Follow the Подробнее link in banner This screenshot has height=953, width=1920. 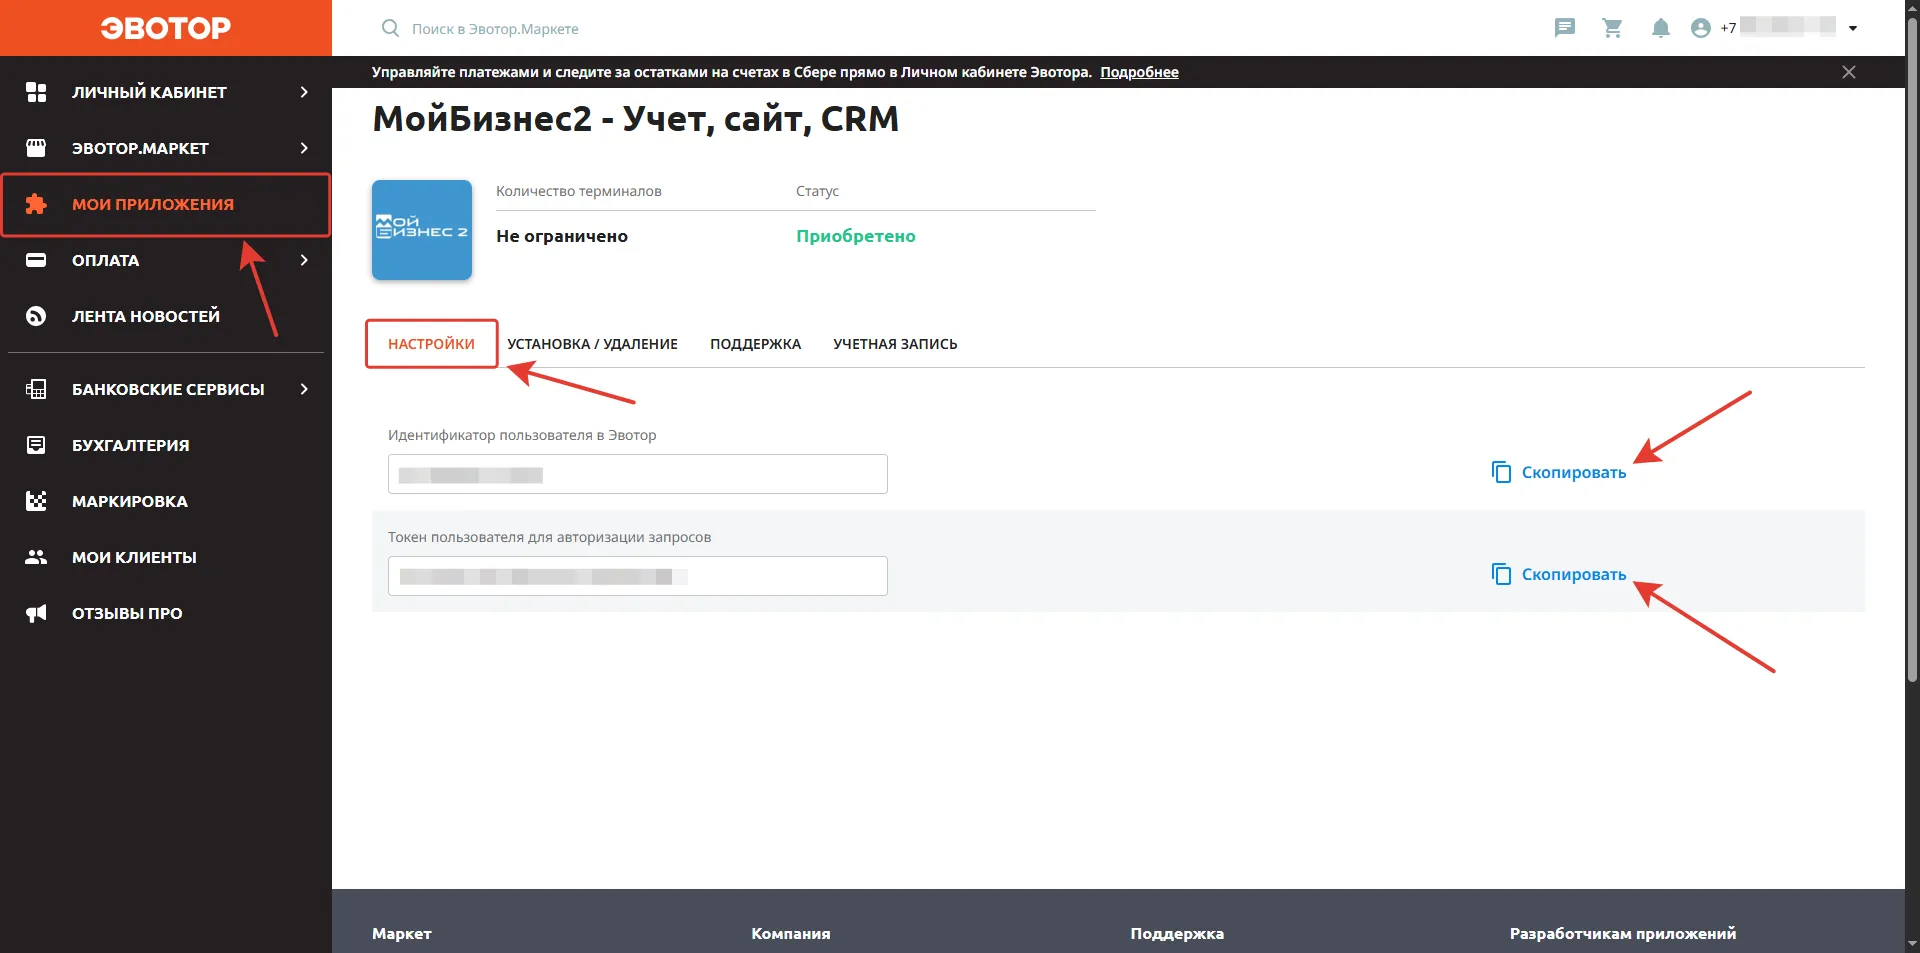click(x=1139, y=72)
